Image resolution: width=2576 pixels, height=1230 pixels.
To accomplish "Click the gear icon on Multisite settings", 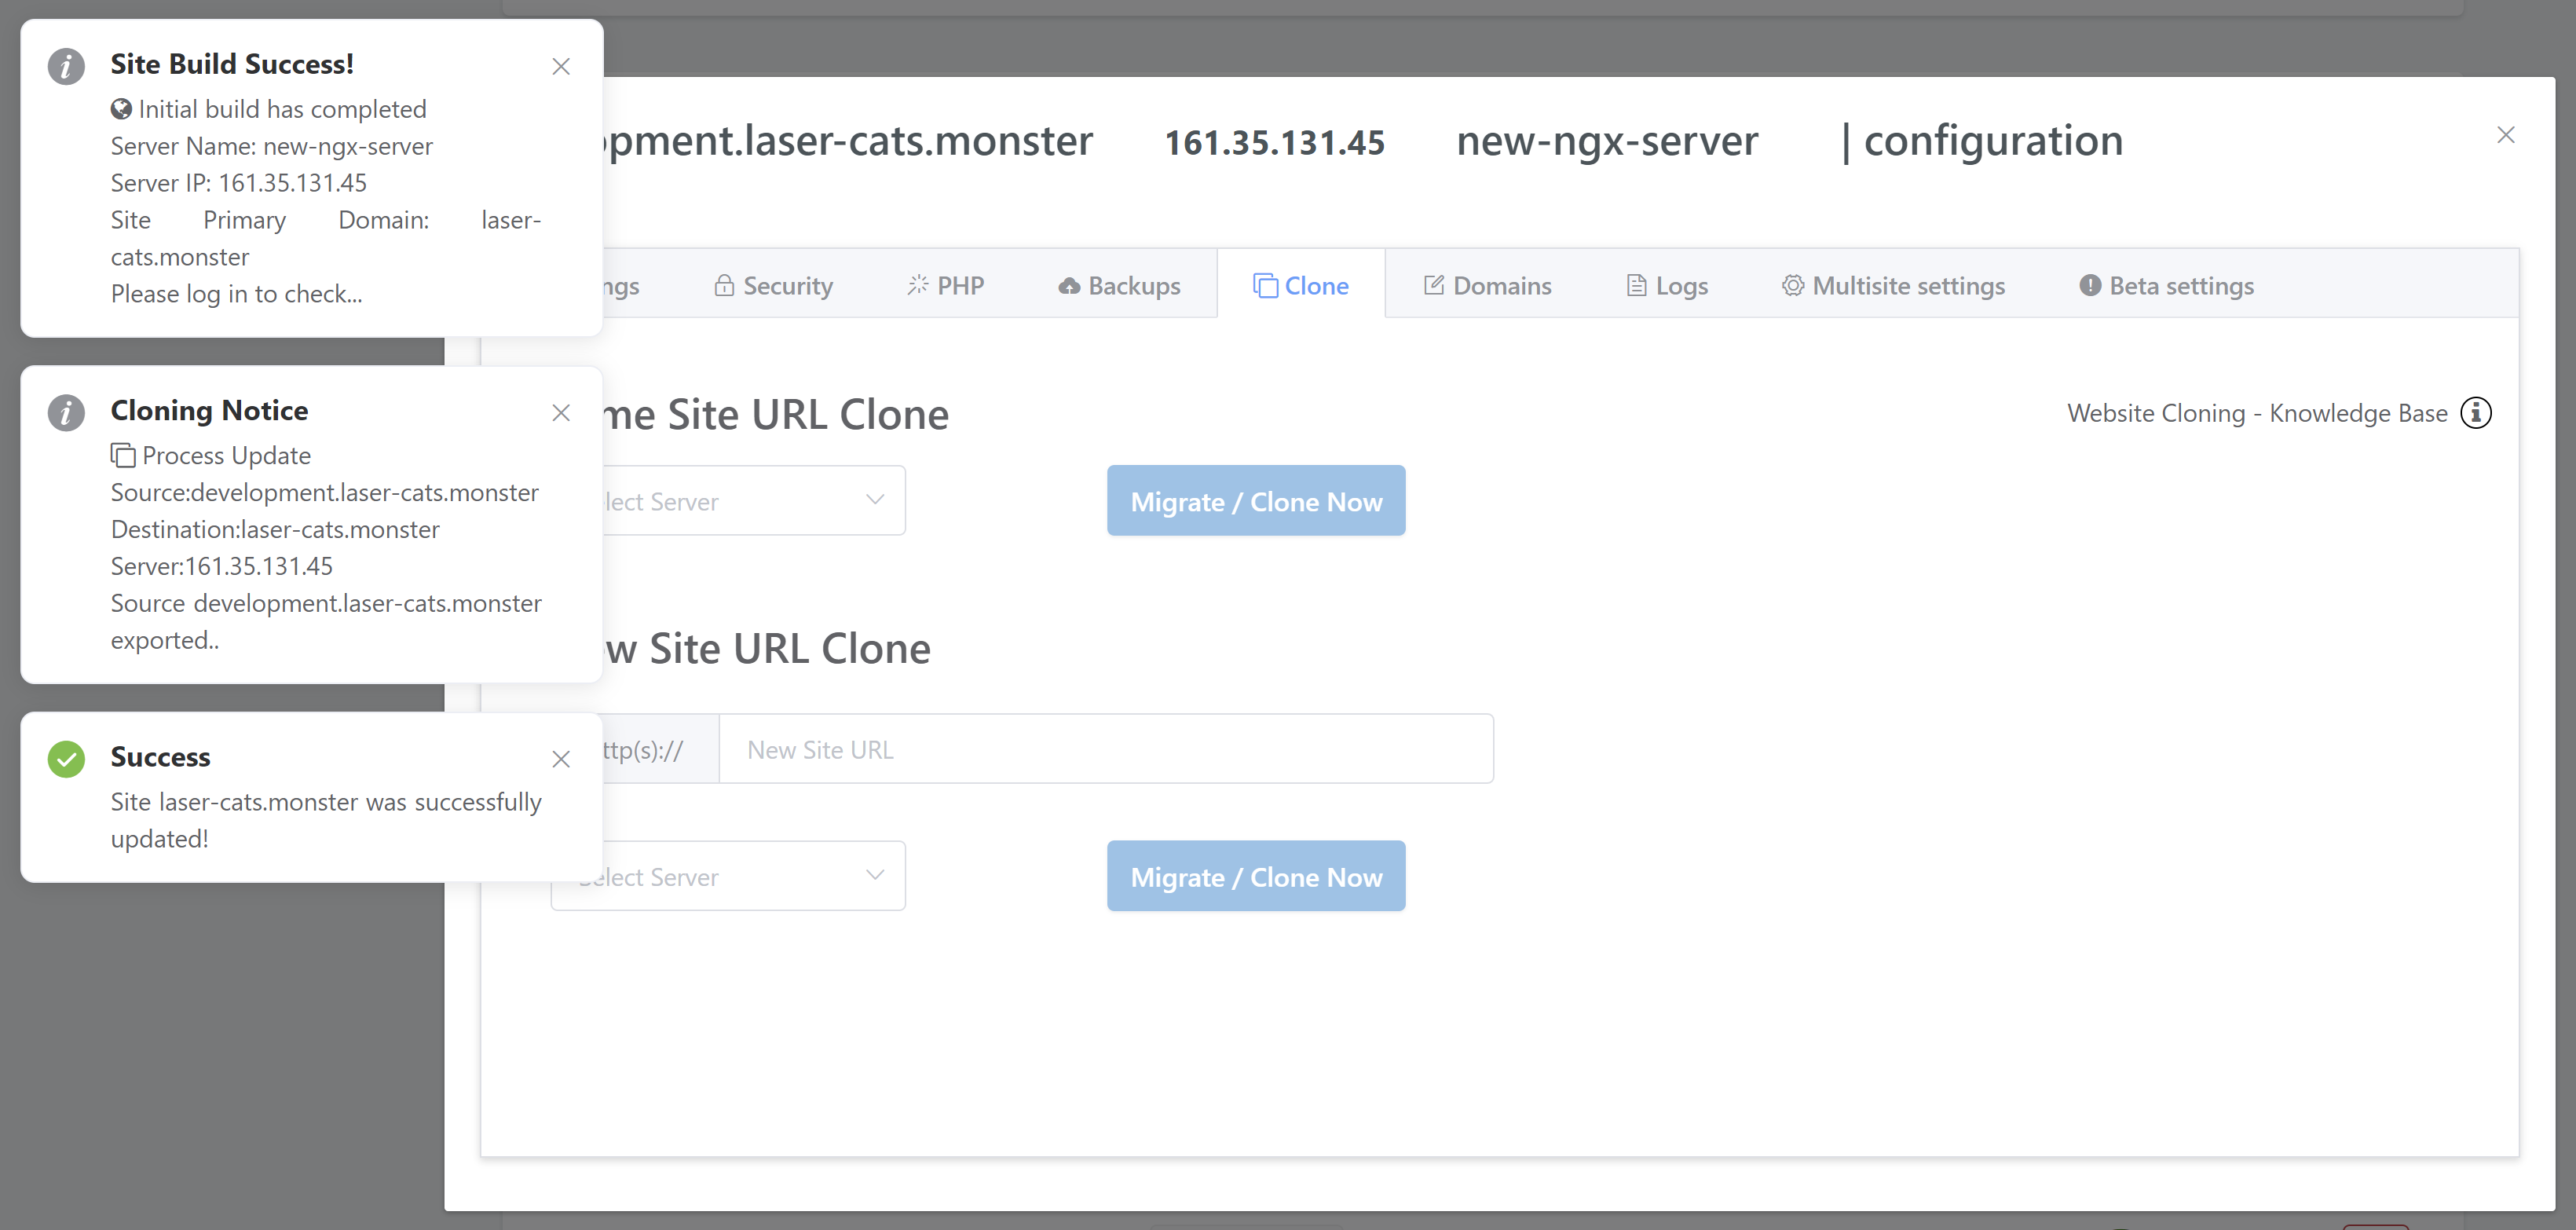I will [1792, 286].
